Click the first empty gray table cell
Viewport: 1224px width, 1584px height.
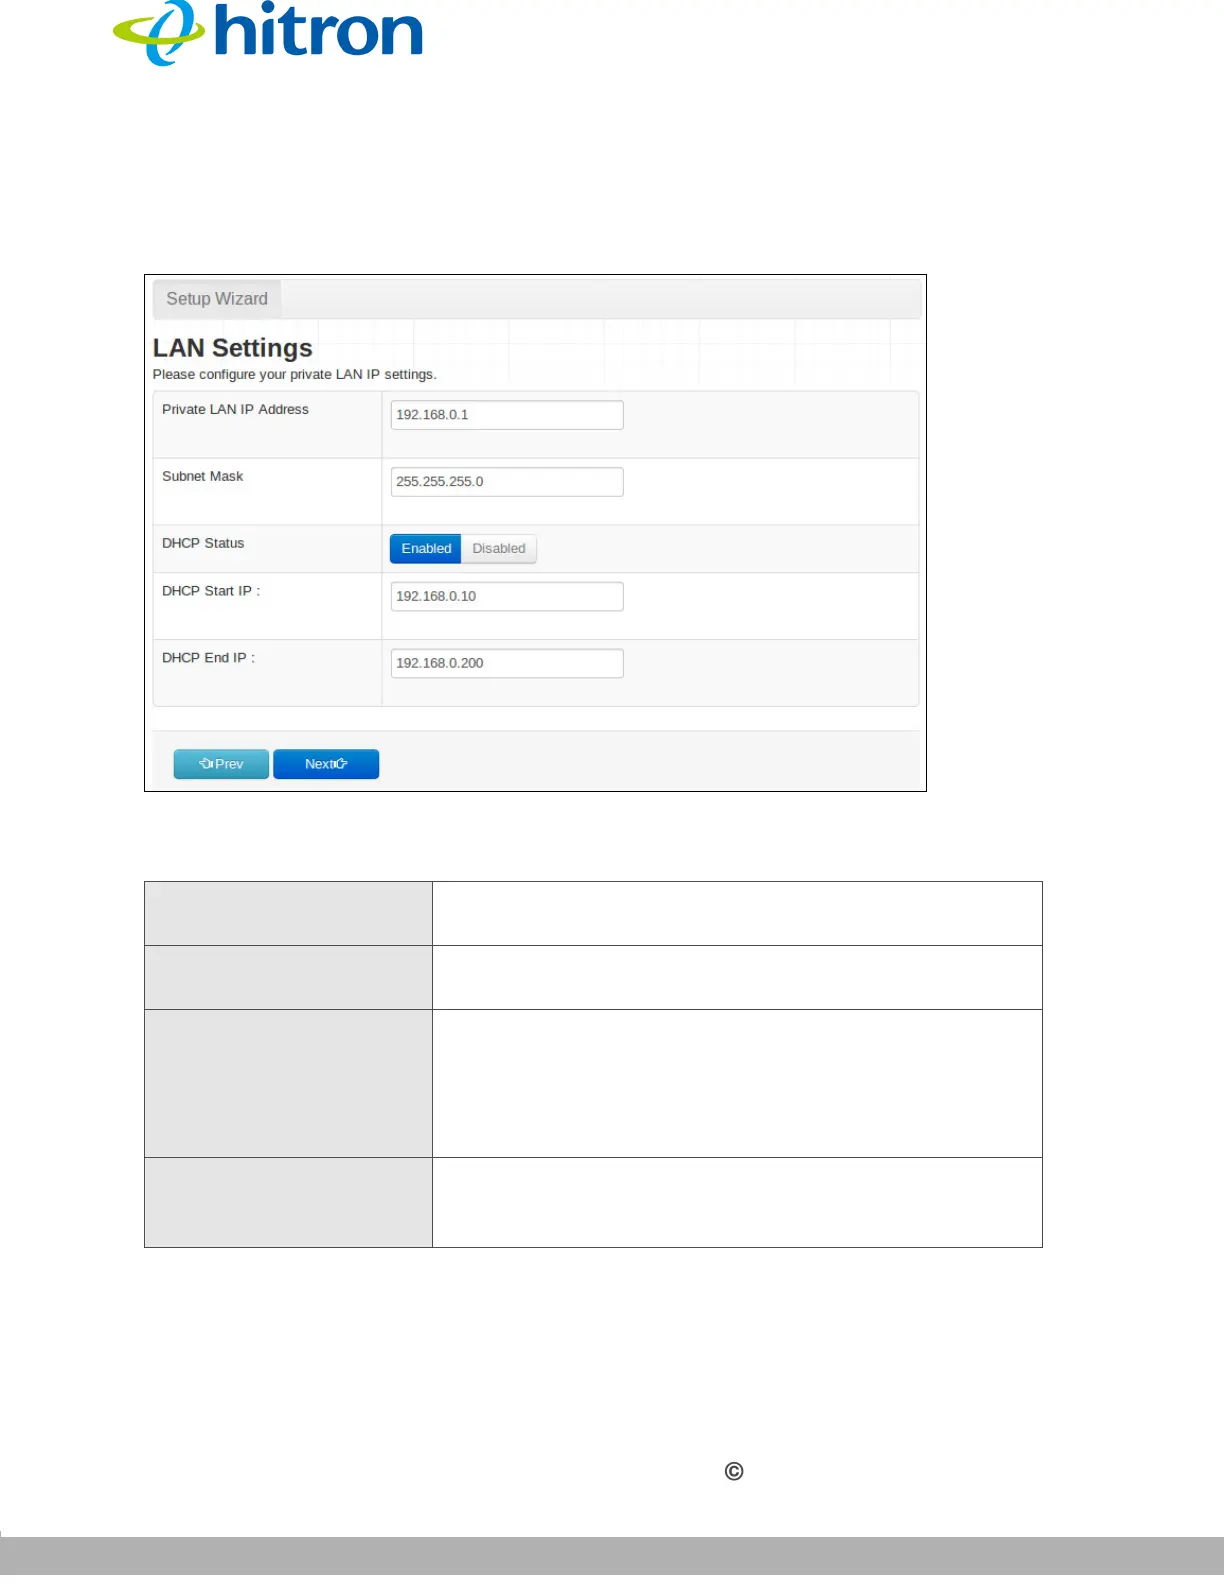coord(288,914)
